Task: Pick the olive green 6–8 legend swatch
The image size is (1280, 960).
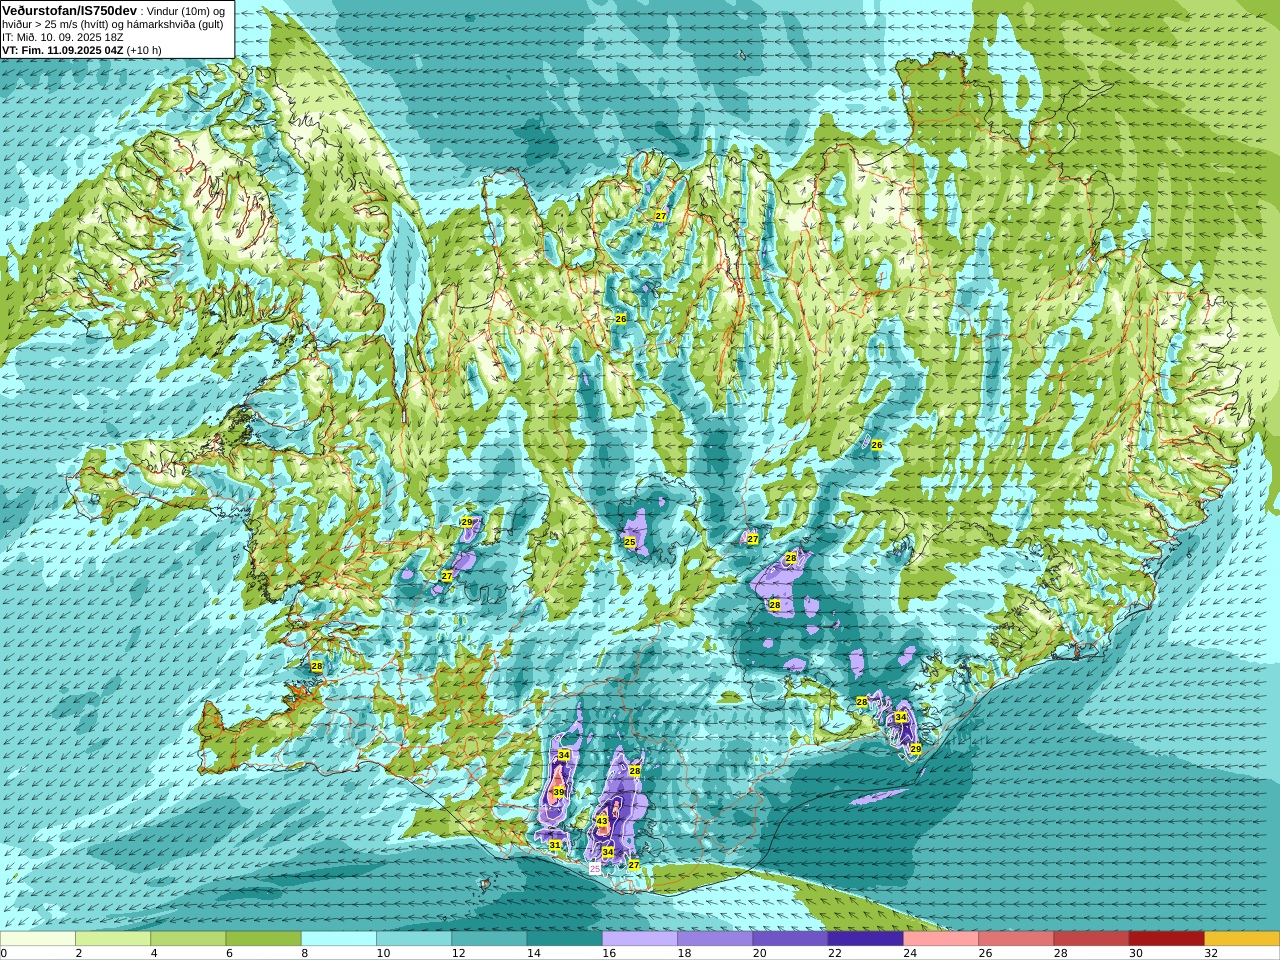Action: tap(264, 939)
